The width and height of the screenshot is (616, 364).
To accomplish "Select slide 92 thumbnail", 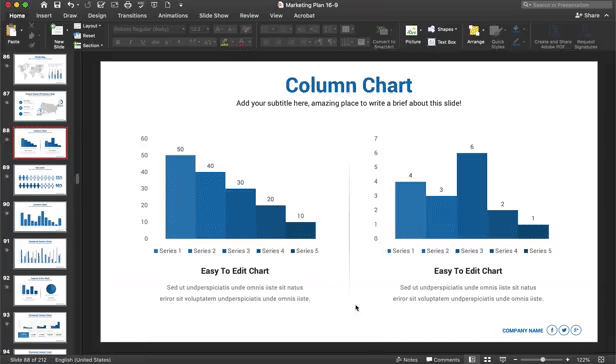I will [x=40, y=291].
